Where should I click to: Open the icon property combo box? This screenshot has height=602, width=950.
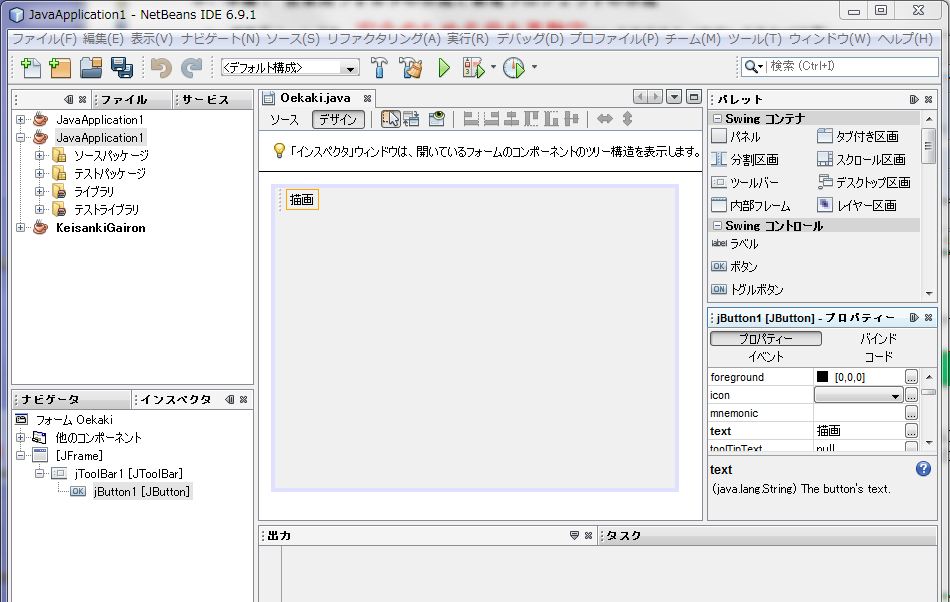point(858,395)
